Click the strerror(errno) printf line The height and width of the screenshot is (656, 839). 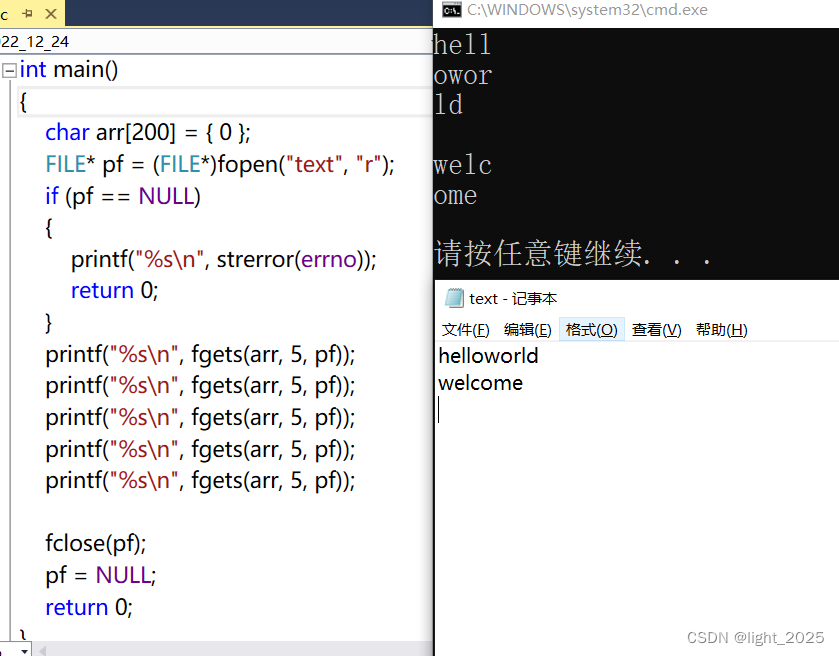tap(224, 260)
